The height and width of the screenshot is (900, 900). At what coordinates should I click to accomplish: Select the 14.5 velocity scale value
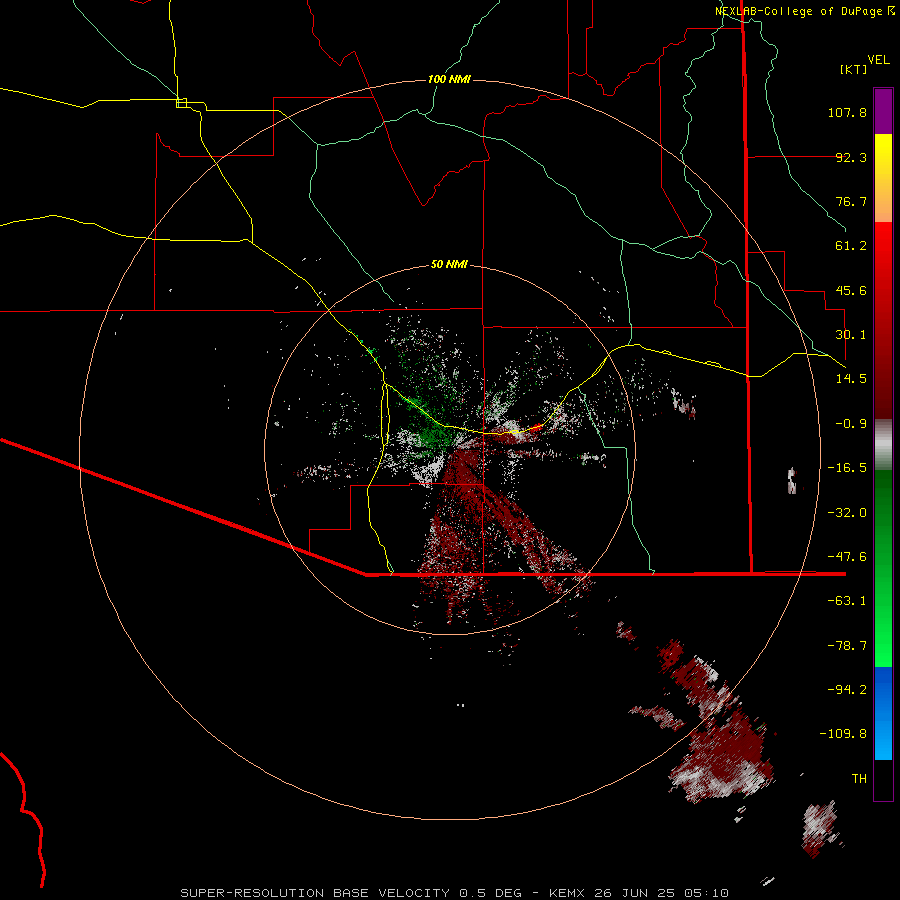(851, 379)
